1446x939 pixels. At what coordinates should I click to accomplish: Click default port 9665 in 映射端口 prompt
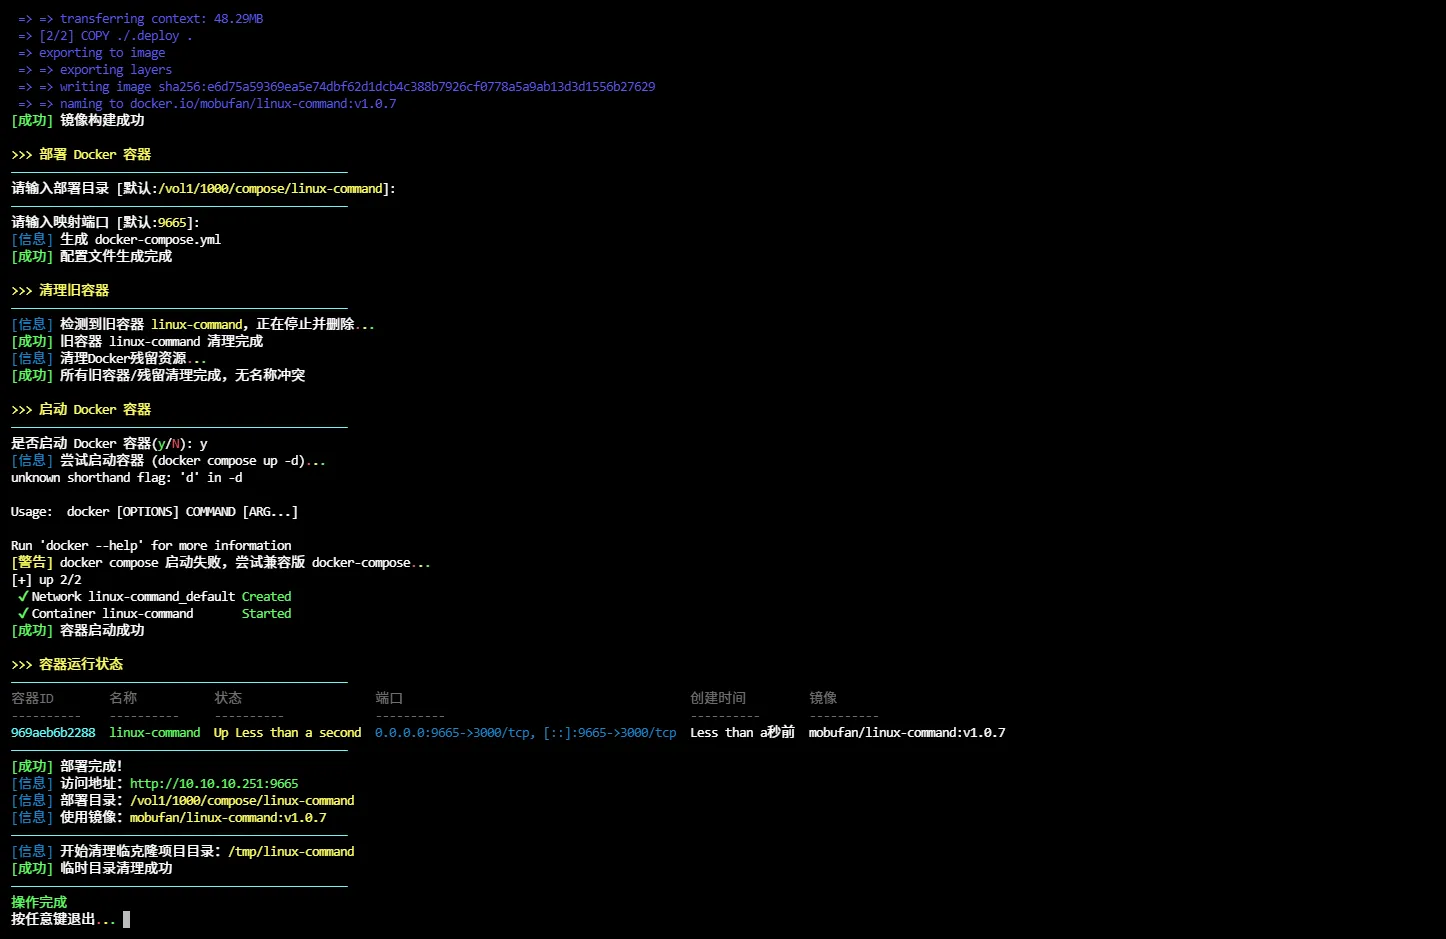click(172, 223)
